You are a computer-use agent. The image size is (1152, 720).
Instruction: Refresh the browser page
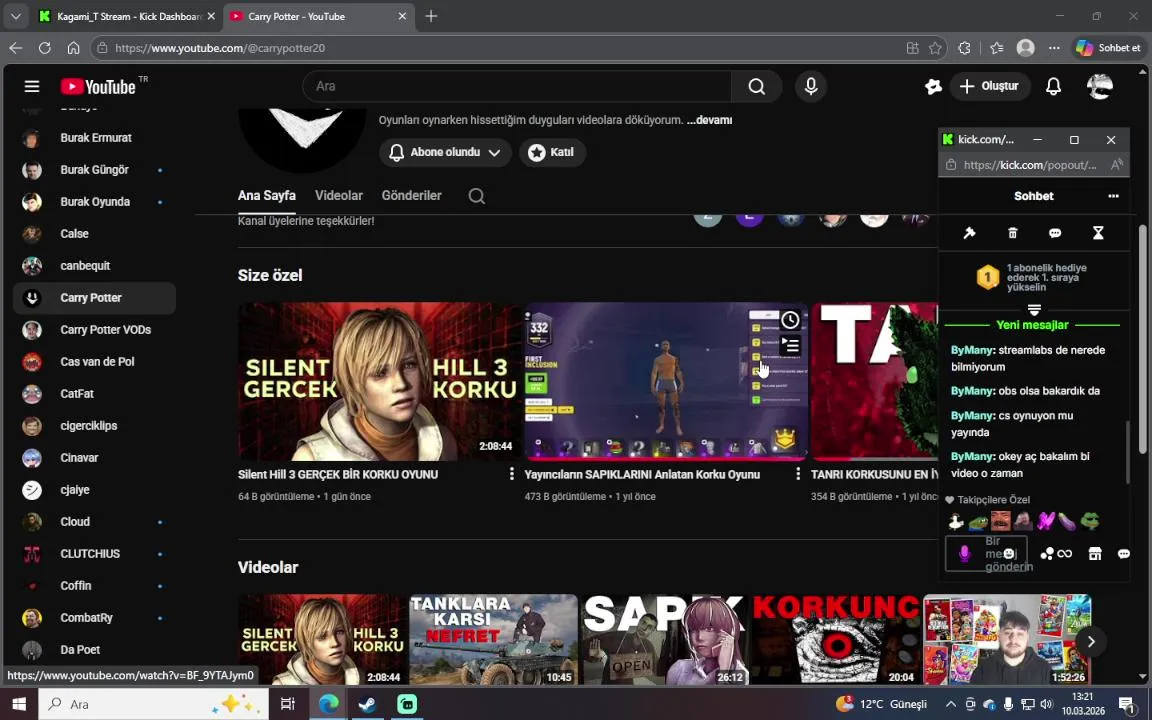pos(45,48)
